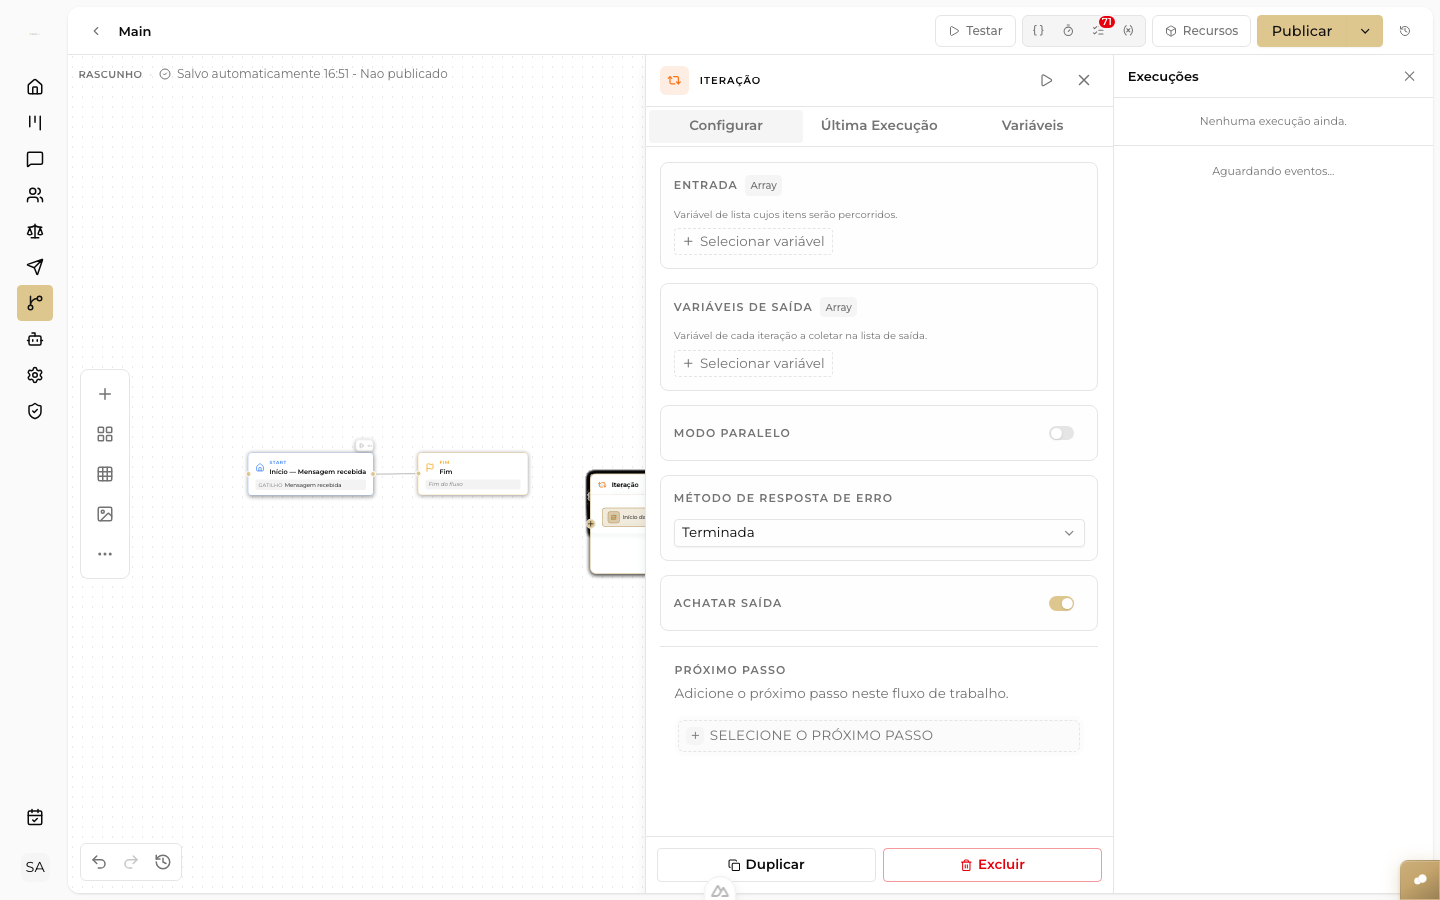1440x900 pixels.
Task: Open the calendar check icon in sidebar
Action: tap(35, 817)
